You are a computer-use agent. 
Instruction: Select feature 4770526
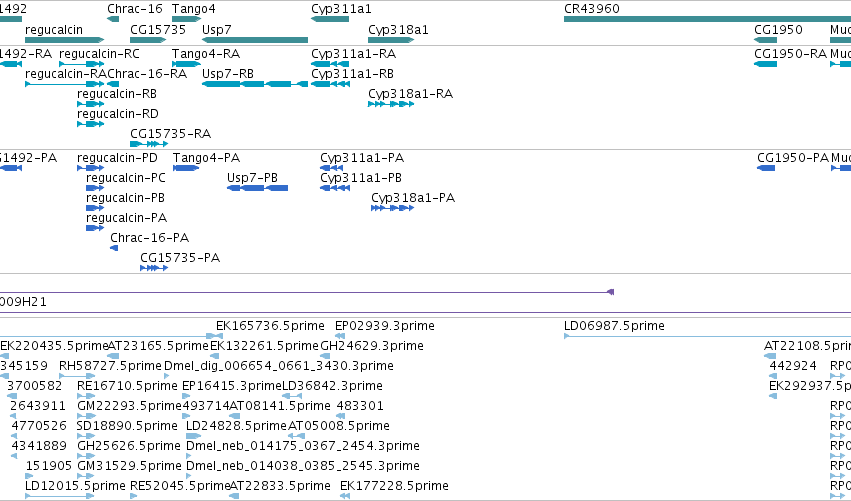[x=39, y=426]
